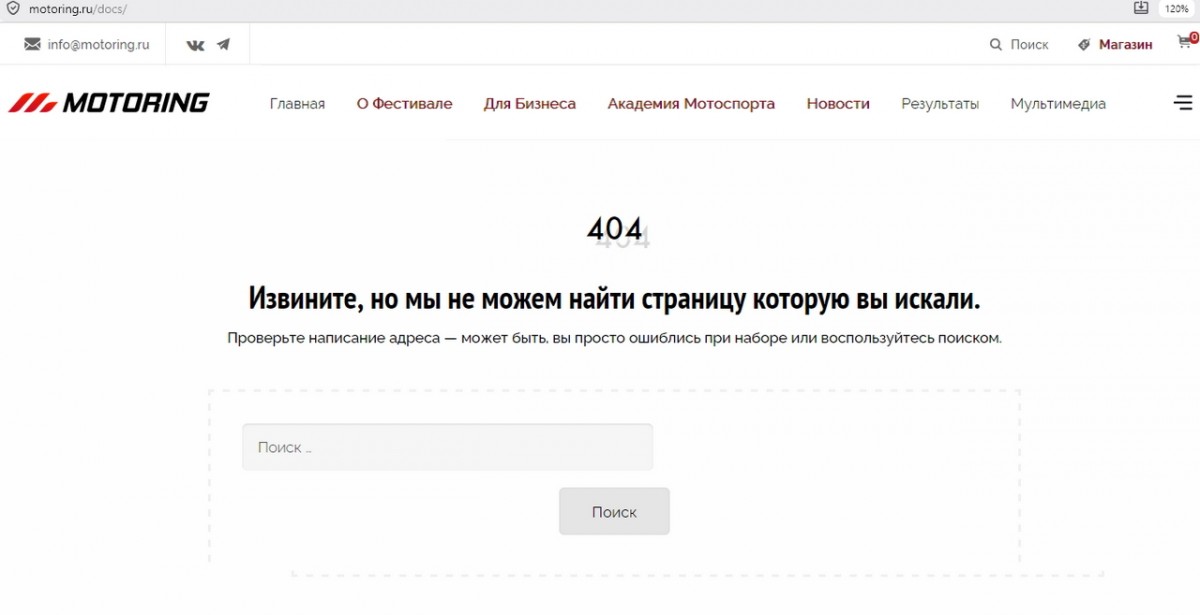Open the Результаты menu item

[940, 103]
